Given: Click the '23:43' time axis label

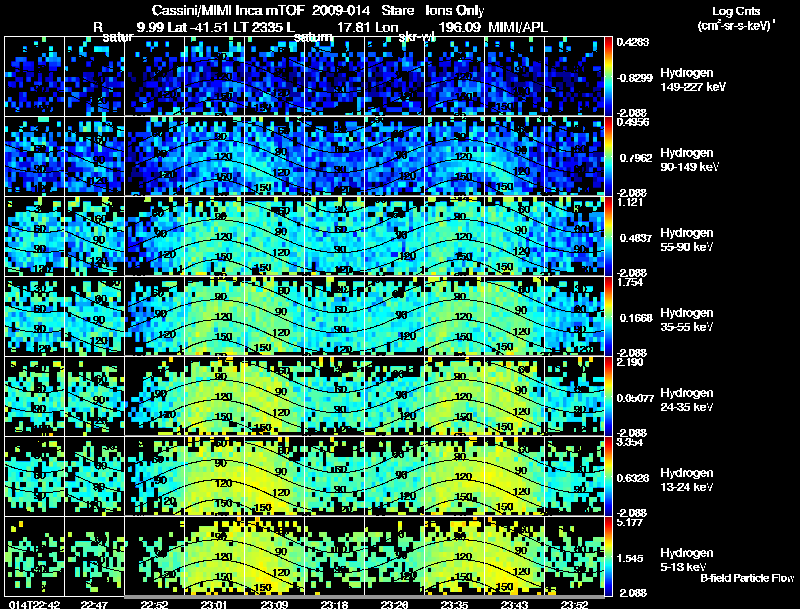Looking at the screenshot, I should [x=514, y=604].
